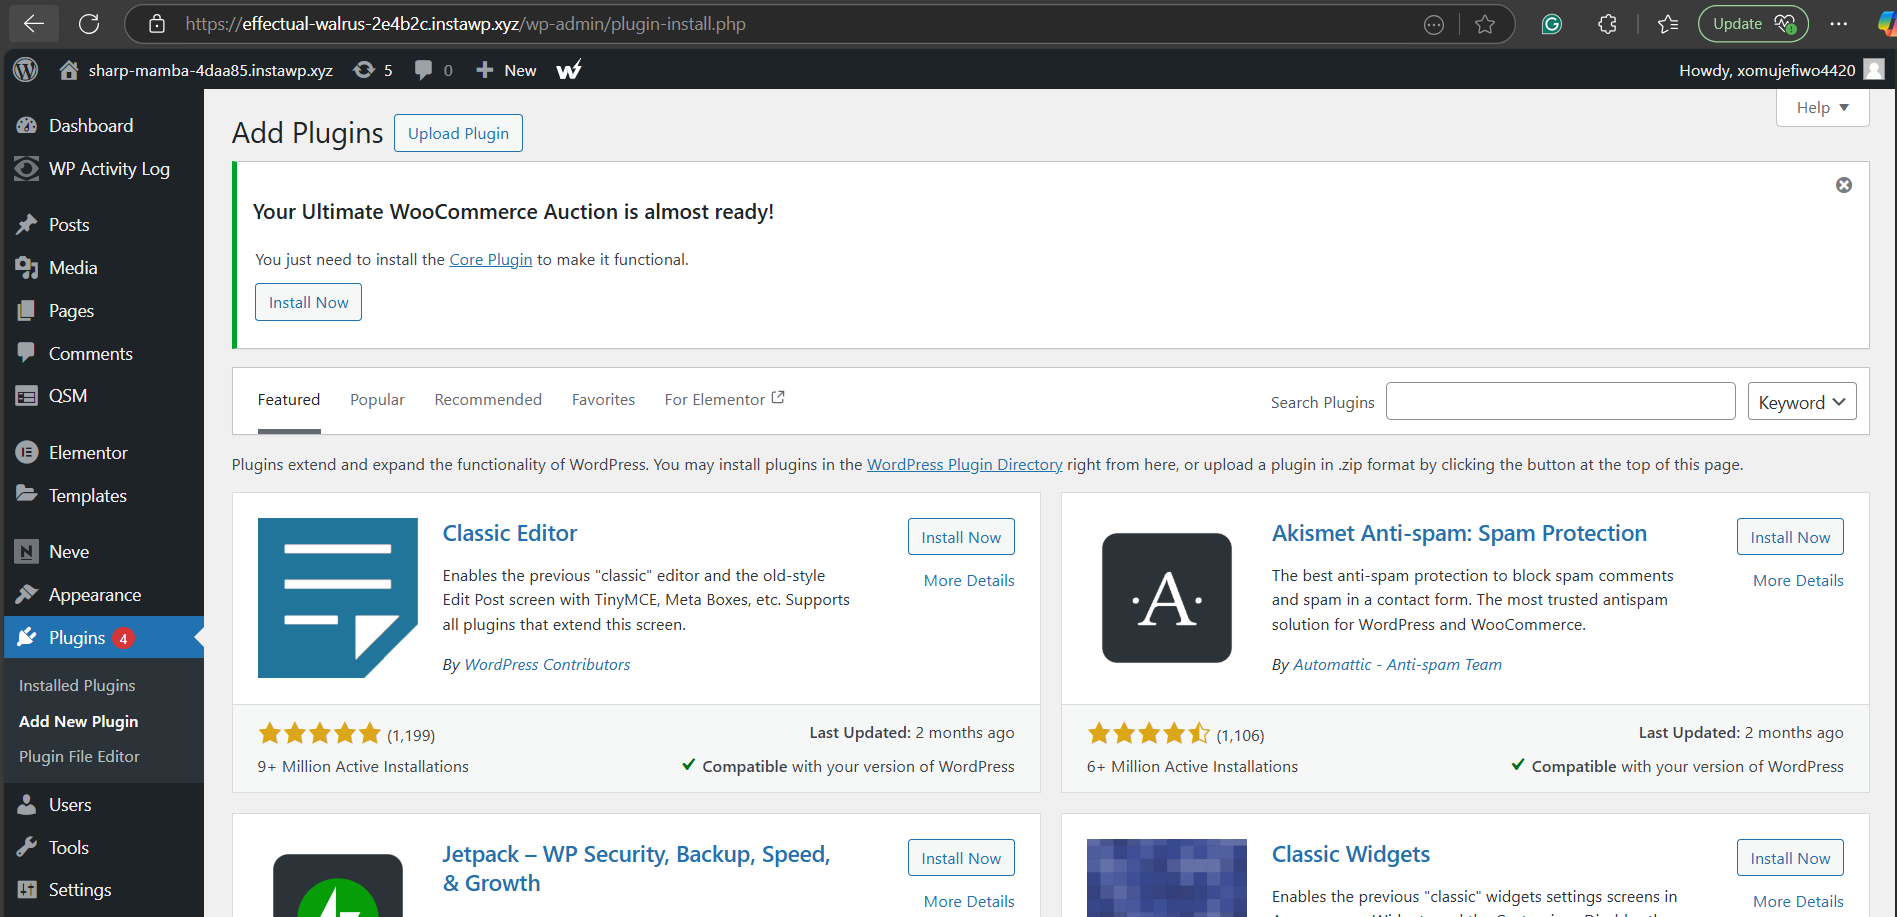Install the Classic Widgets plugin
This screenshot has height=917, width=1897.
click(1790, 858)
